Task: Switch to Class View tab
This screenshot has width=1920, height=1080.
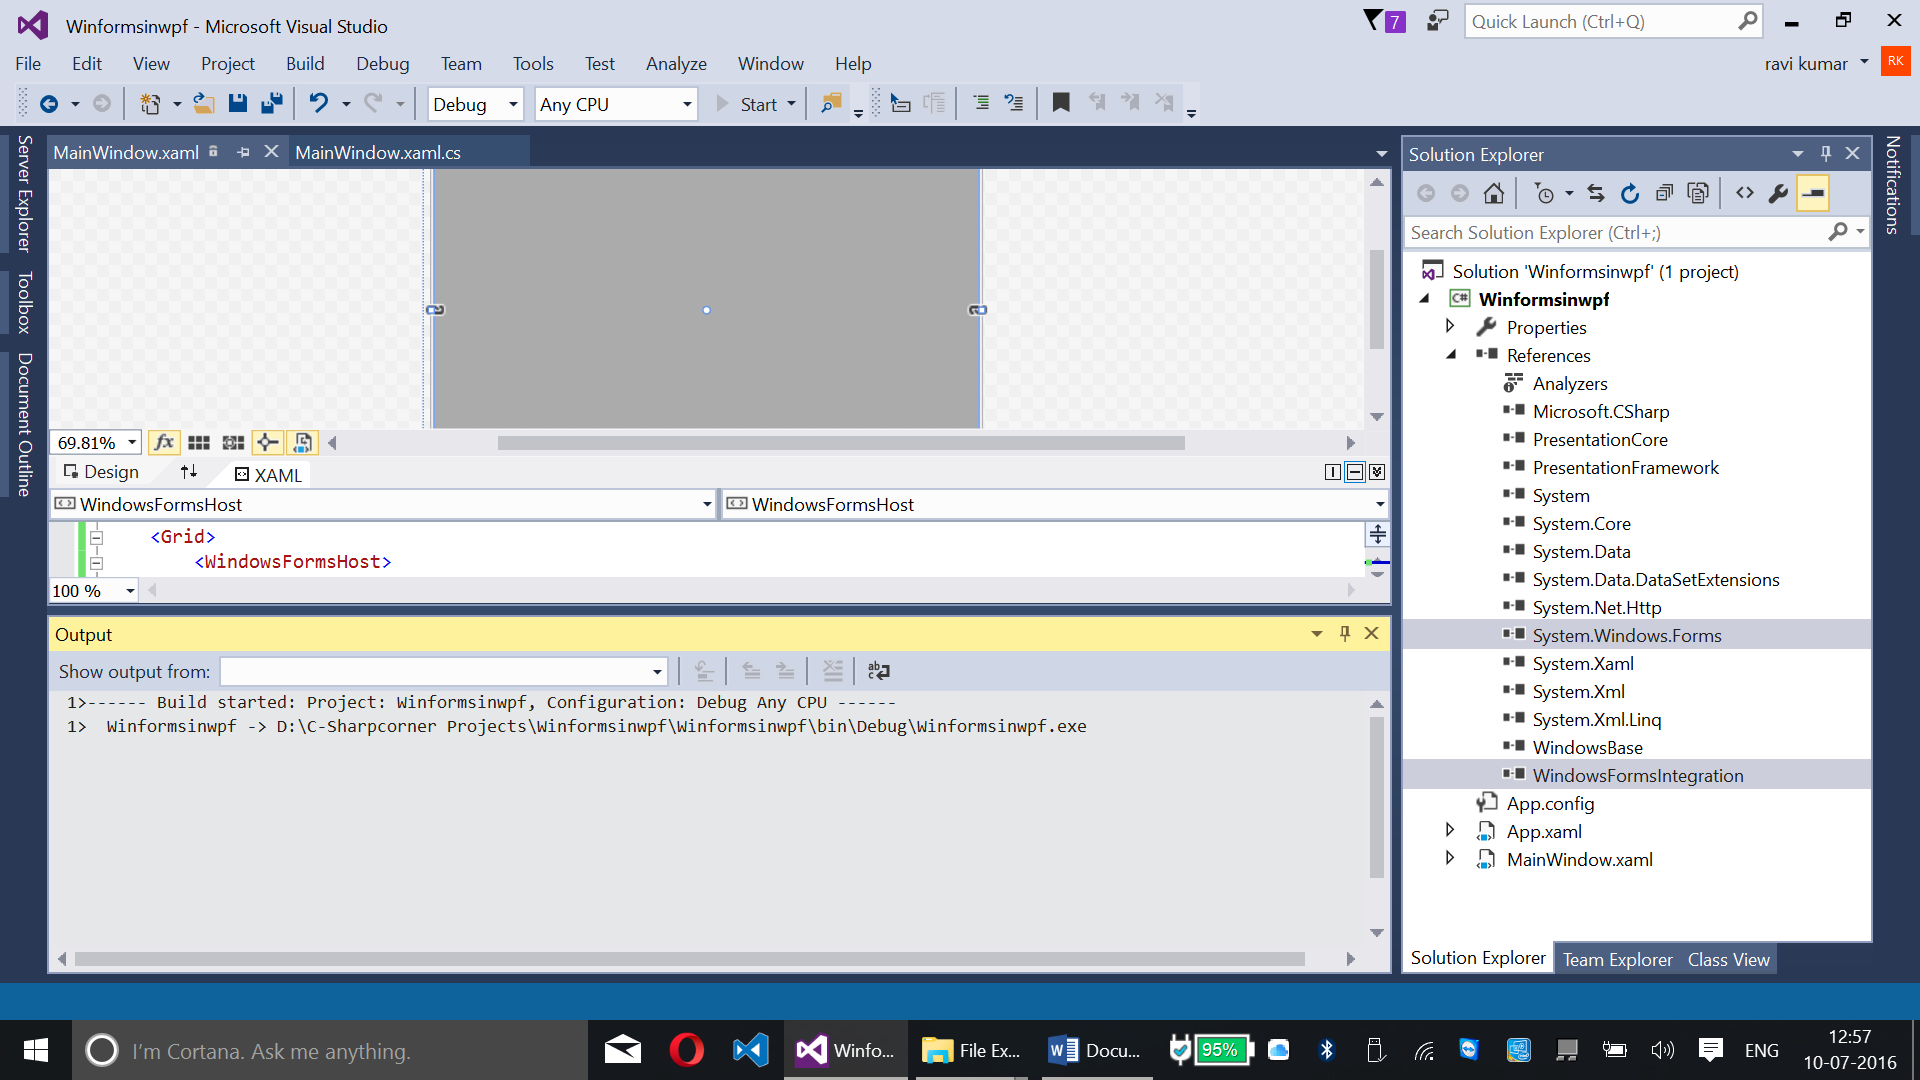Action: 1728,960
